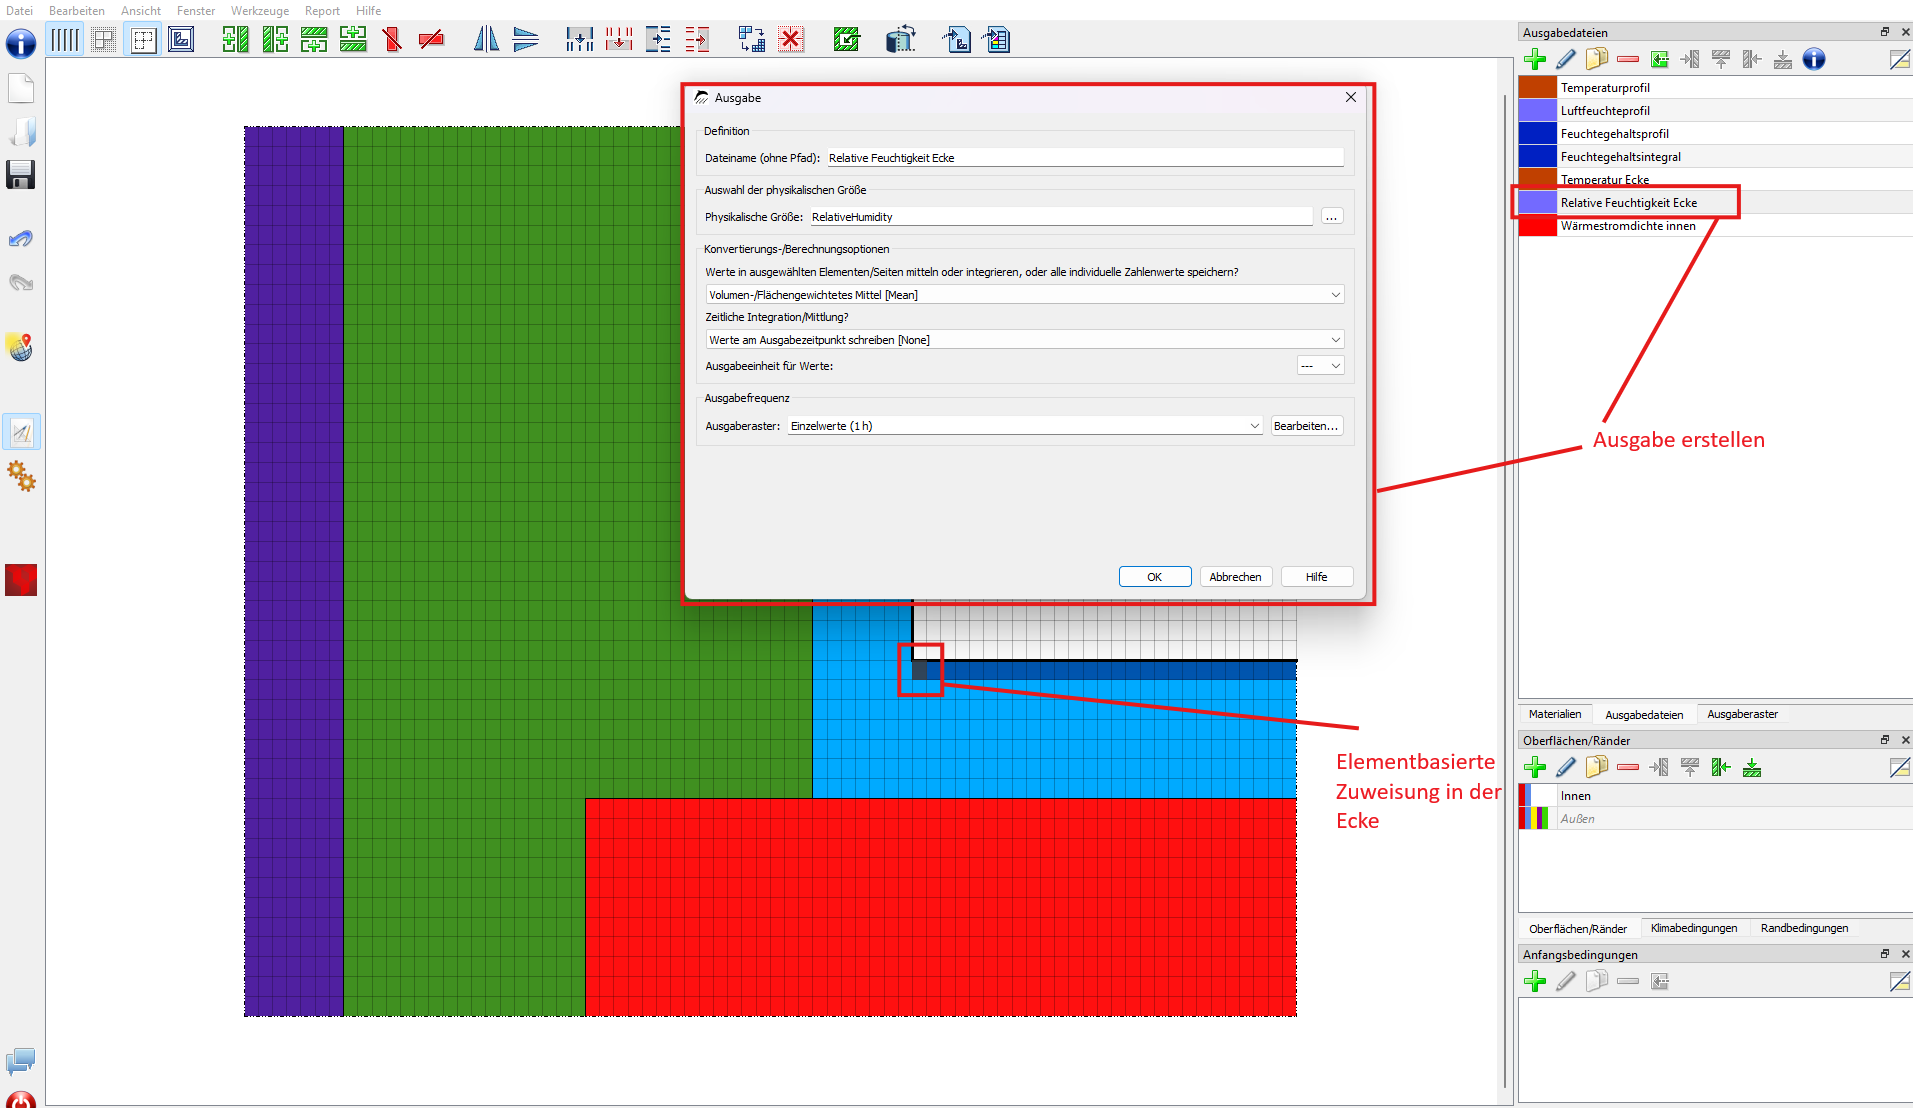Viewport: 1913px width, 1108px height.
Task: Click the mirror construction horizontally icon
Action: [486, 40]
